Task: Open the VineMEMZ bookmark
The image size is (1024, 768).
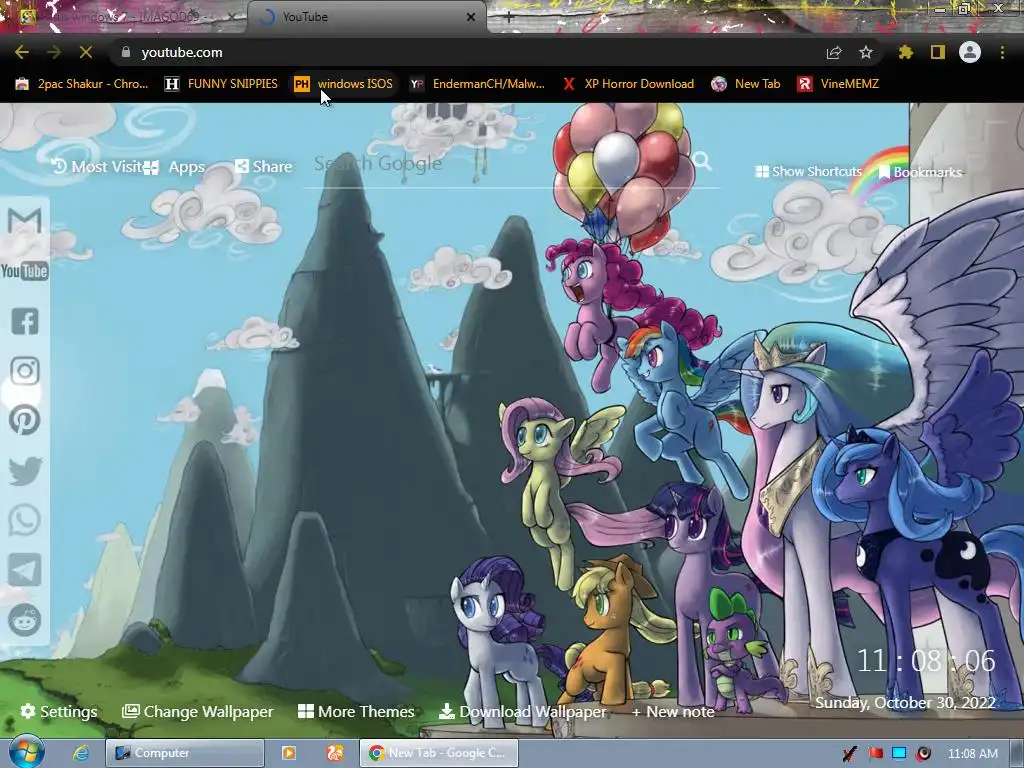Action: tap(839, 84)
